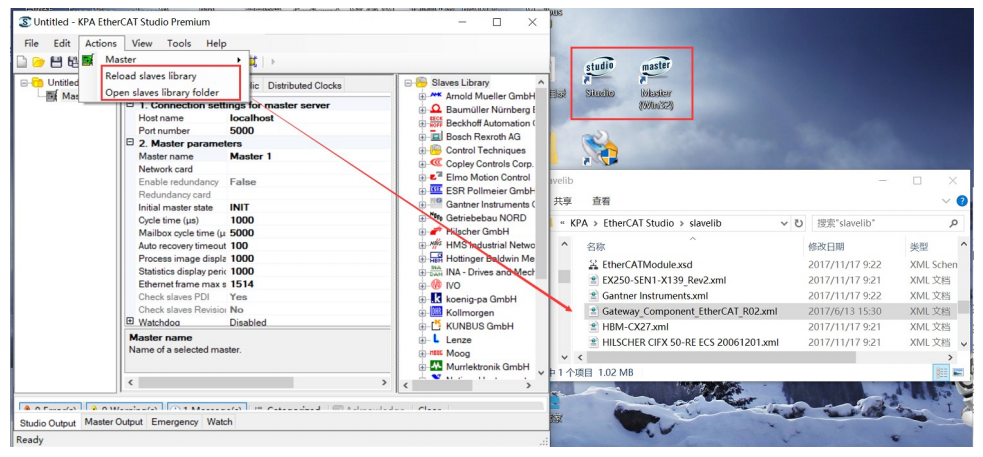Select HBM-CX27.xml file in slavelib
The width and height of the screenshot is (983, 457).
(635, 327)
